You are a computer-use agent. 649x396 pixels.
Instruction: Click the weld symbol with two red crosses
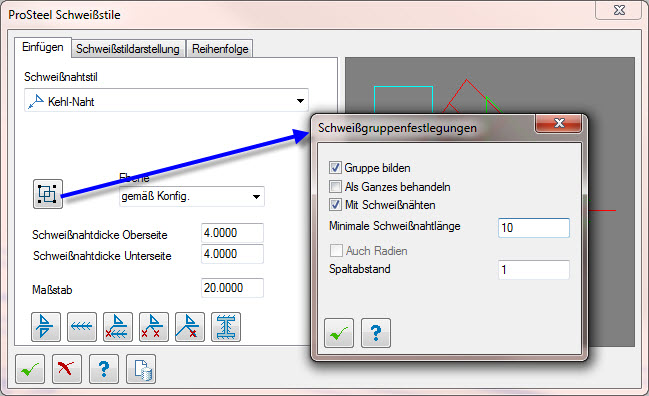tap(154, 326)
